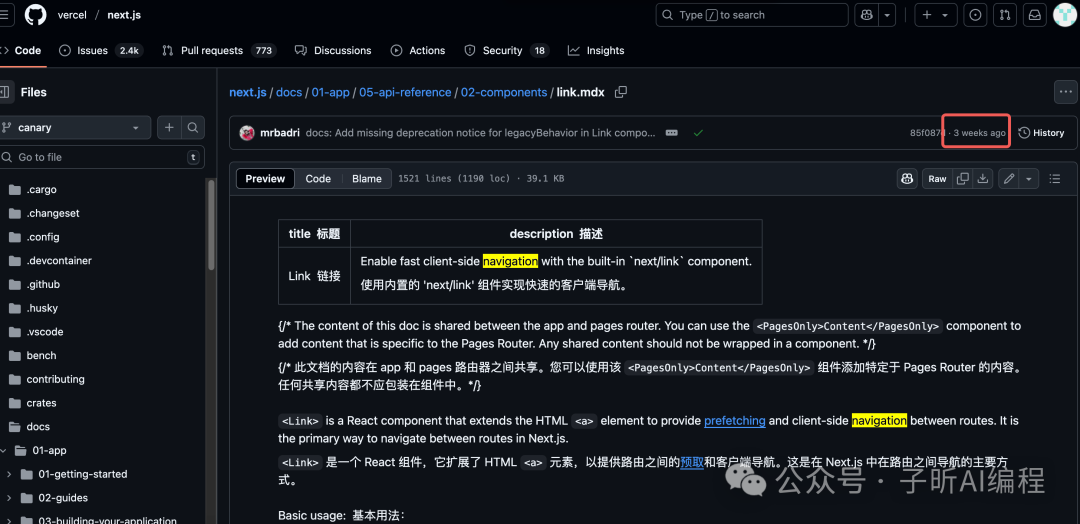Image resolution: width=1080 pixels, height=524 pixels.
Task: Collapse the 01-app folder
Action: click(x=3, y=450)
